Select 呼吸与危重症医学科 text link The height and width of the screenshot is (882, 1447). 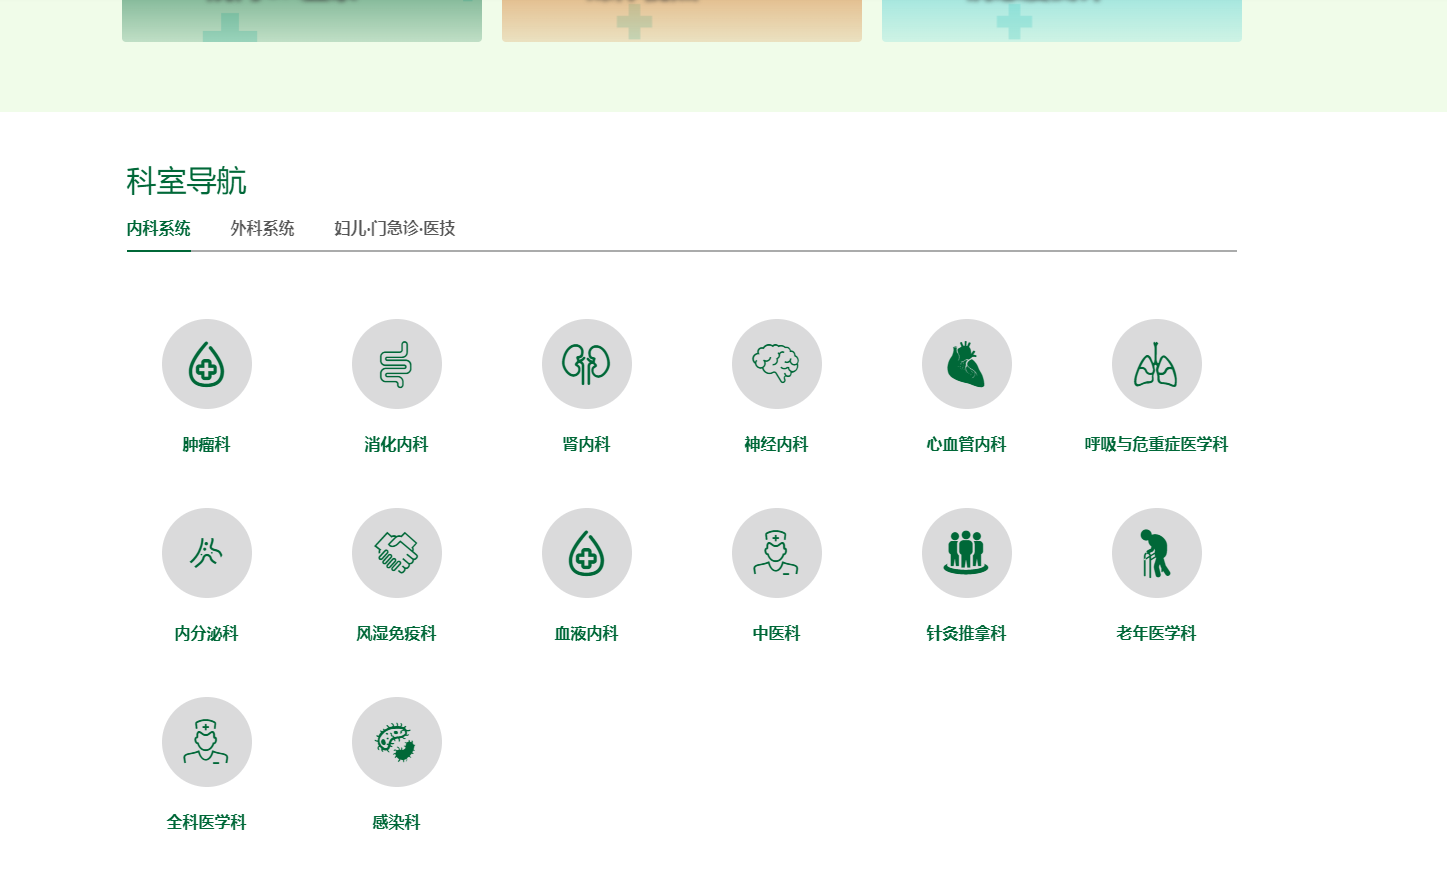(x=1157, y=444)
